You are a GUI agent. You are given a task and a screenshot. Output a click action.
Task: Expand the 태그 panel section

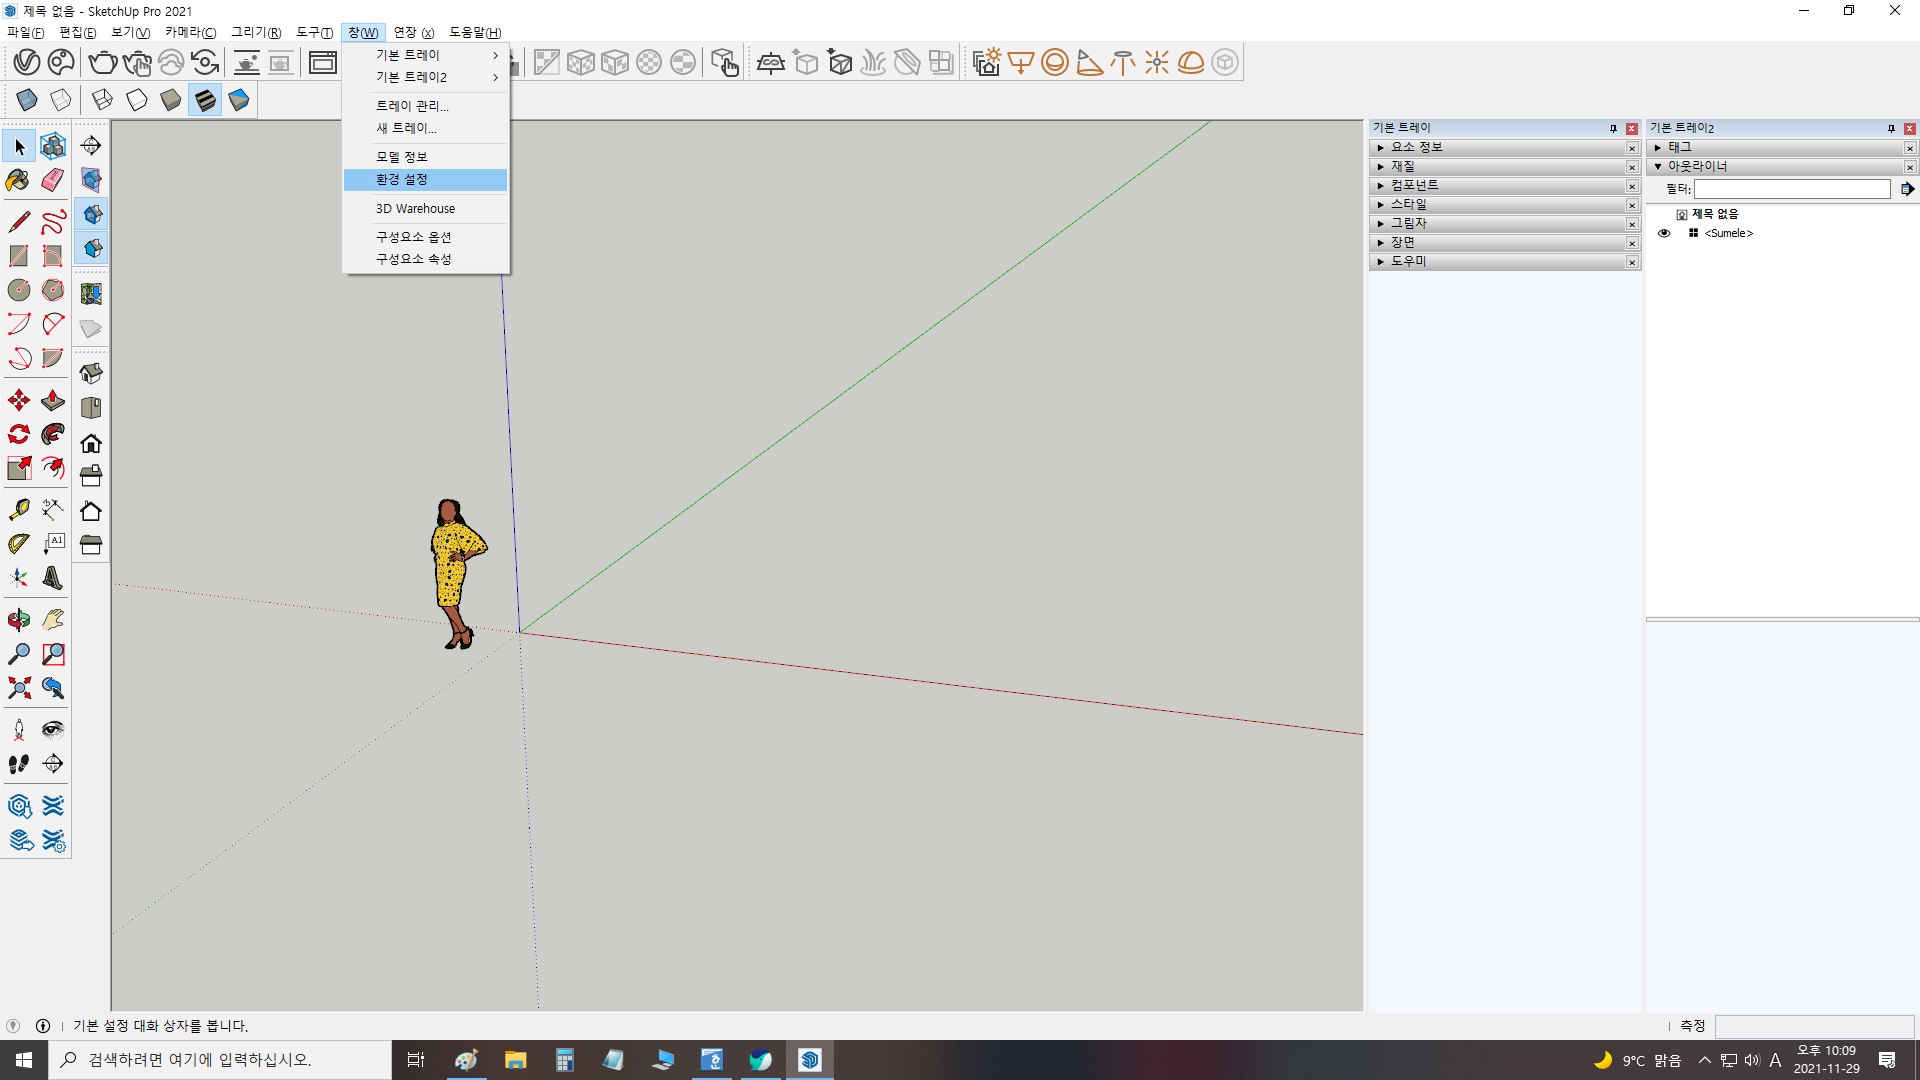point(1658,148)
